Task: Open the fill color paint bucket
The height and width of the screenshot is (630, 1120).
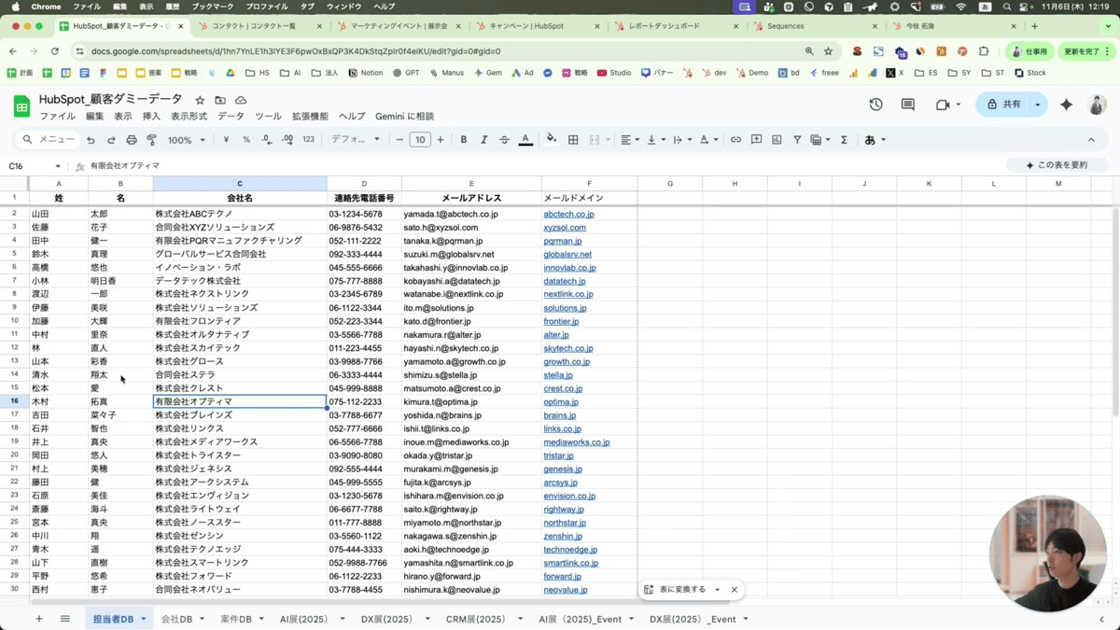Action: point(551,140)
